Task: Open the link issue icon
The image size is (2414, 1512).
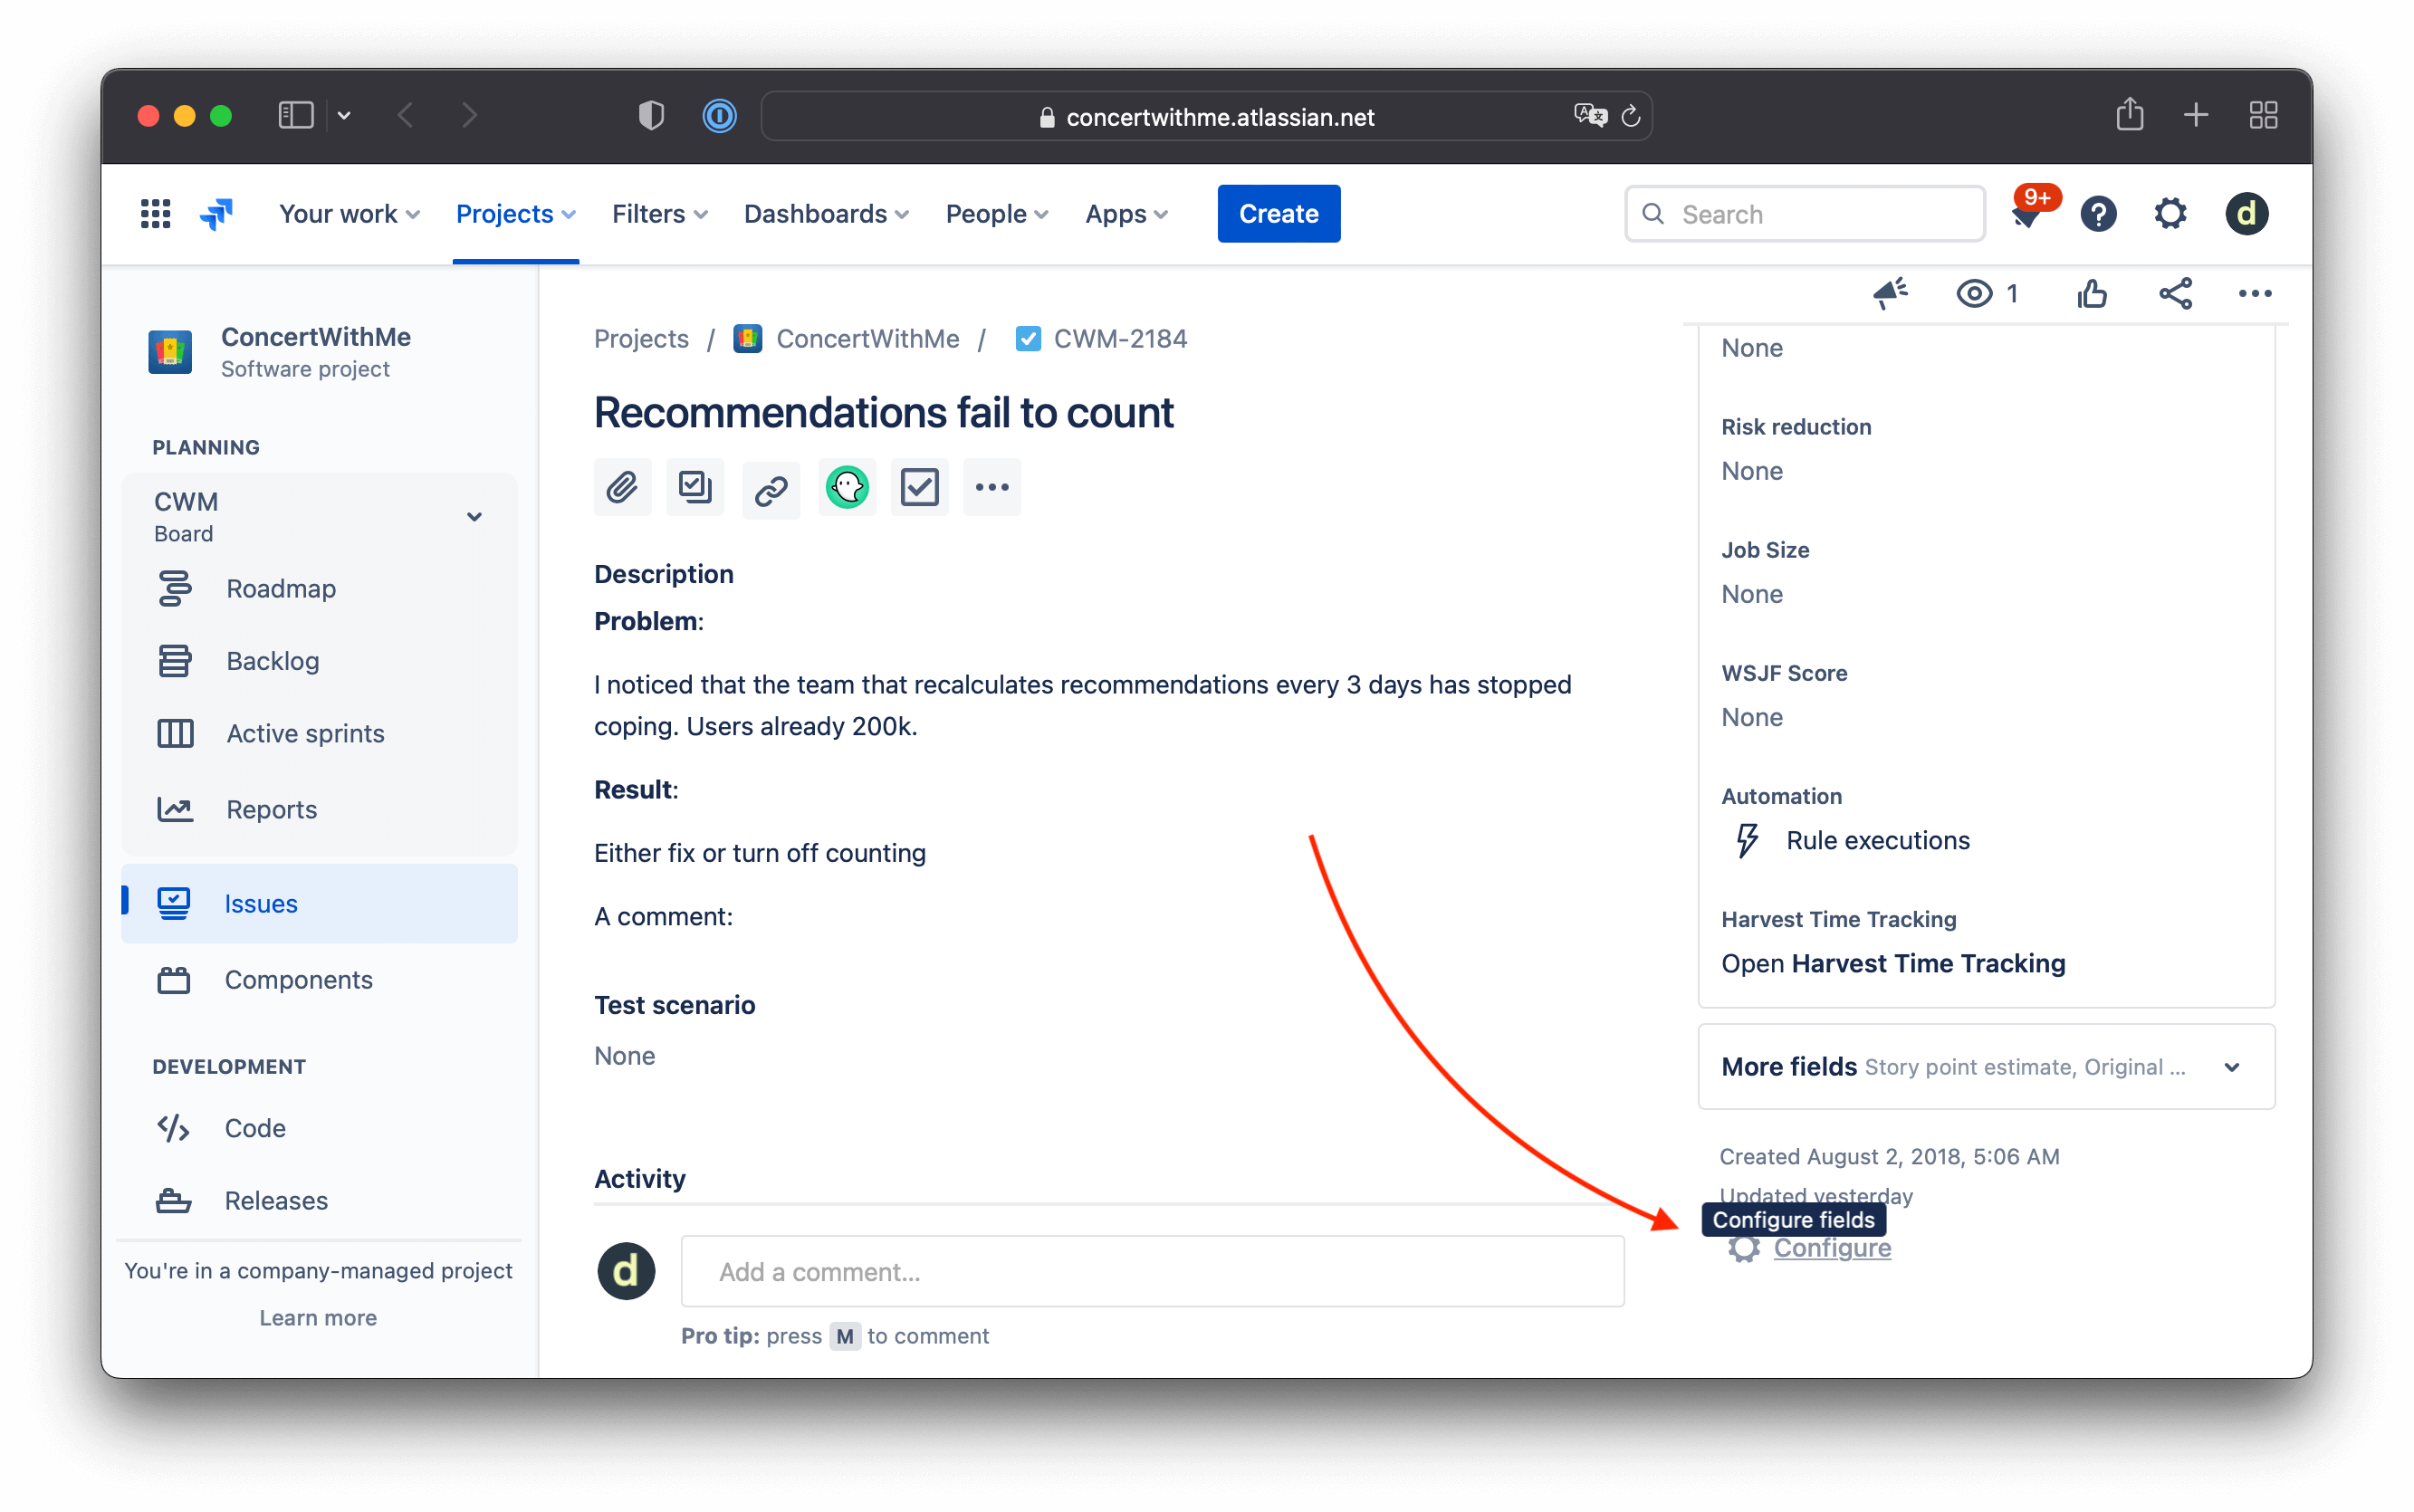Action: click(x=770, y=487)
